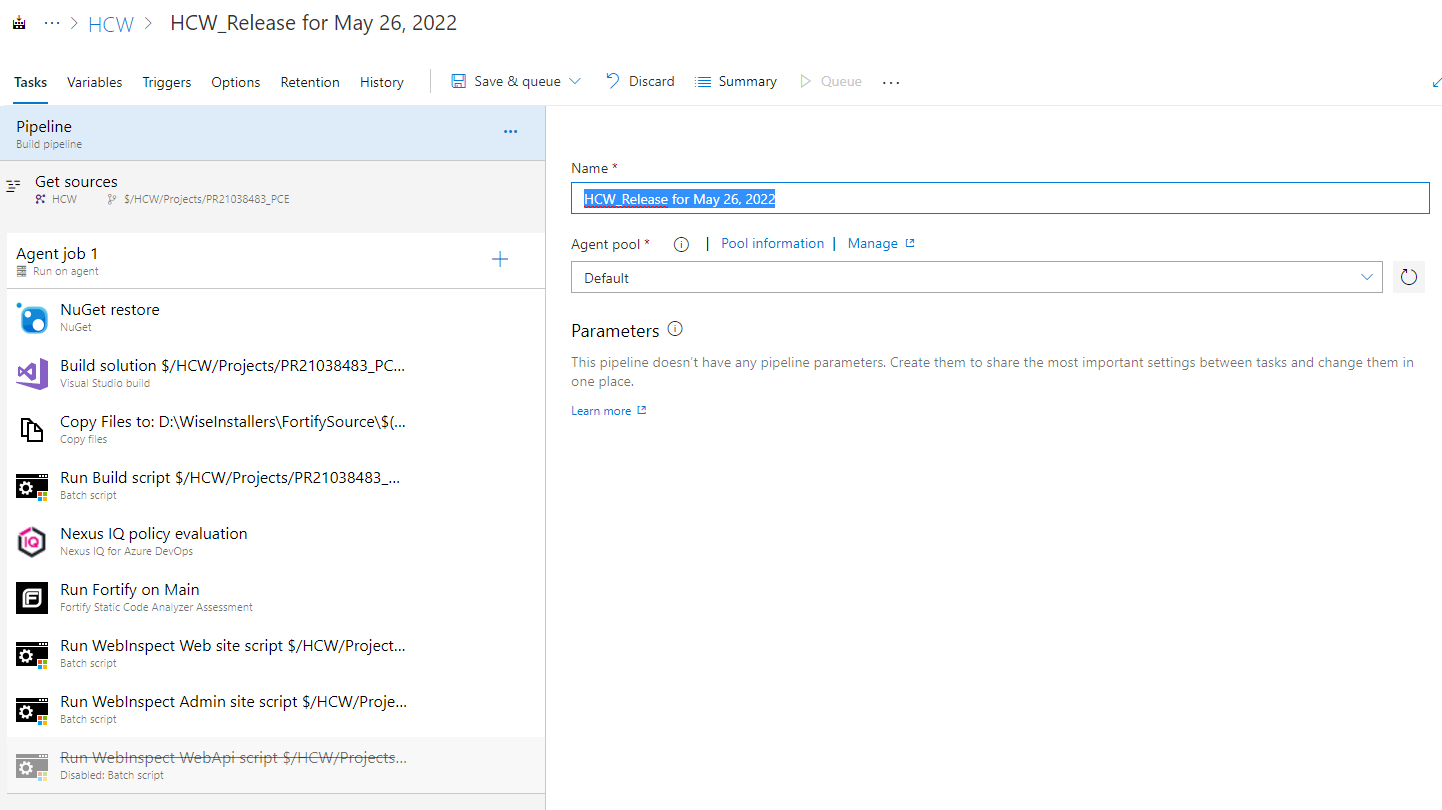Open the Pipeline more options ellipsis
Image resolution: width=1442 pixels, height=810 pixels.
point(510,132)
